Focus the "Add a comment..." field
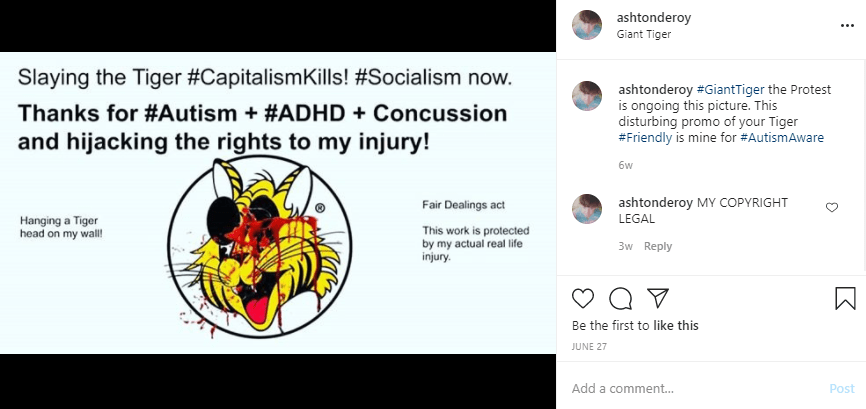Viewport: 866px width, 409px height. tap(690, 388)
